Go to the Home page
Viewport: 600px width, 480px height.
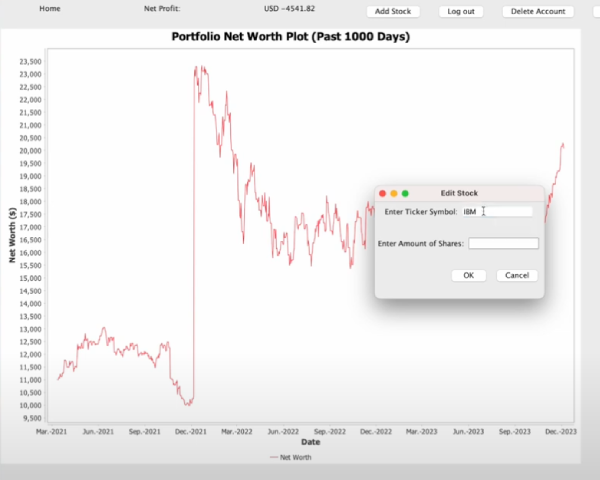tap(50, 8)
